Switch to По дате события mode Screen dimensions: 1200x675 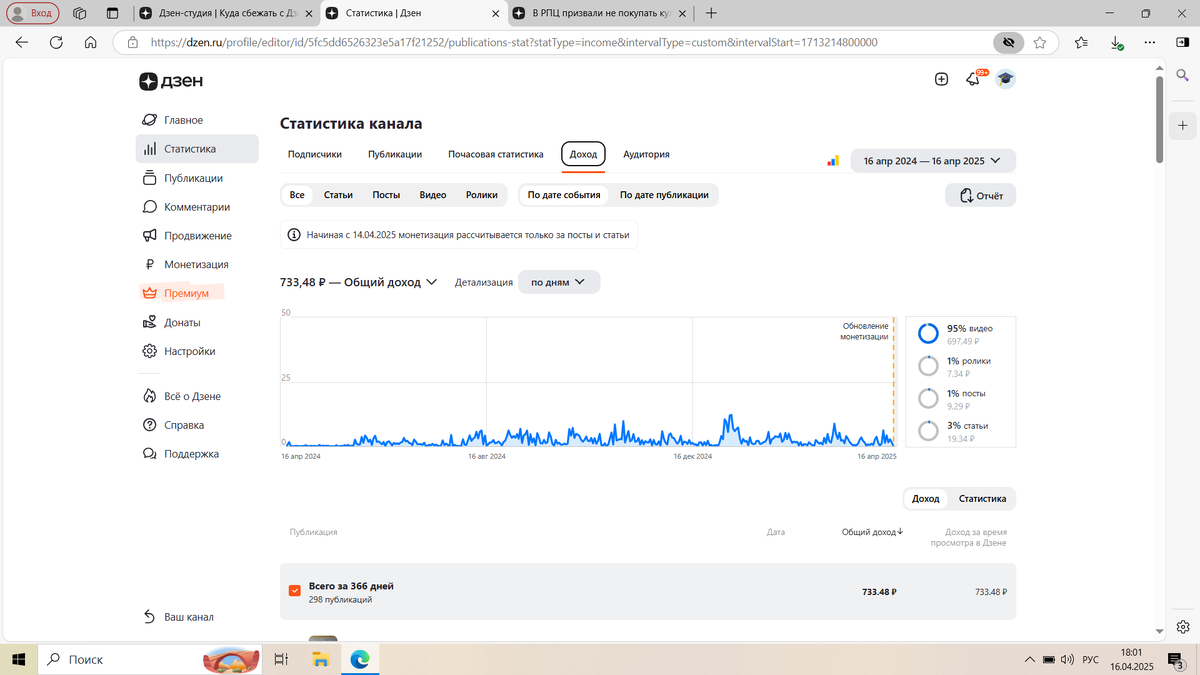(564, 195)
